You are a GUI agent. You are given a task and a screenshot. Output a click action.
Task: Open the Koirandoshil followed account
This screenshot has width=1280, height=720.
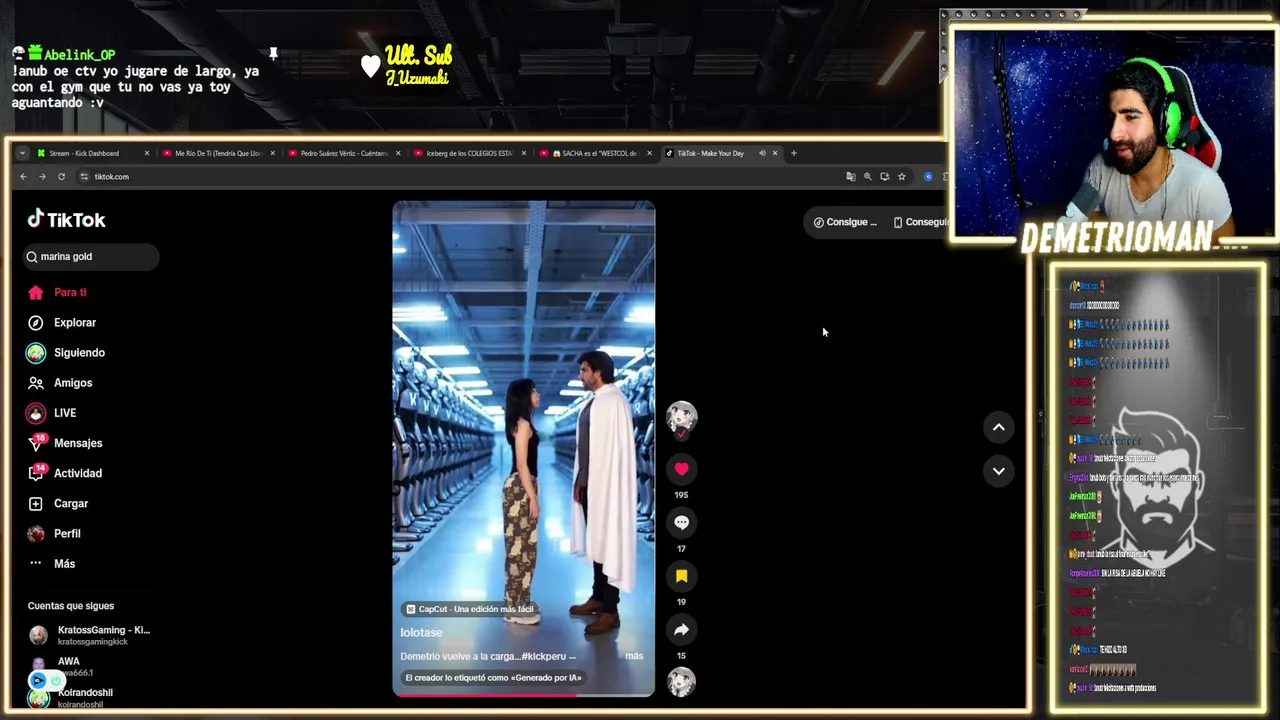tap(70, 697)
